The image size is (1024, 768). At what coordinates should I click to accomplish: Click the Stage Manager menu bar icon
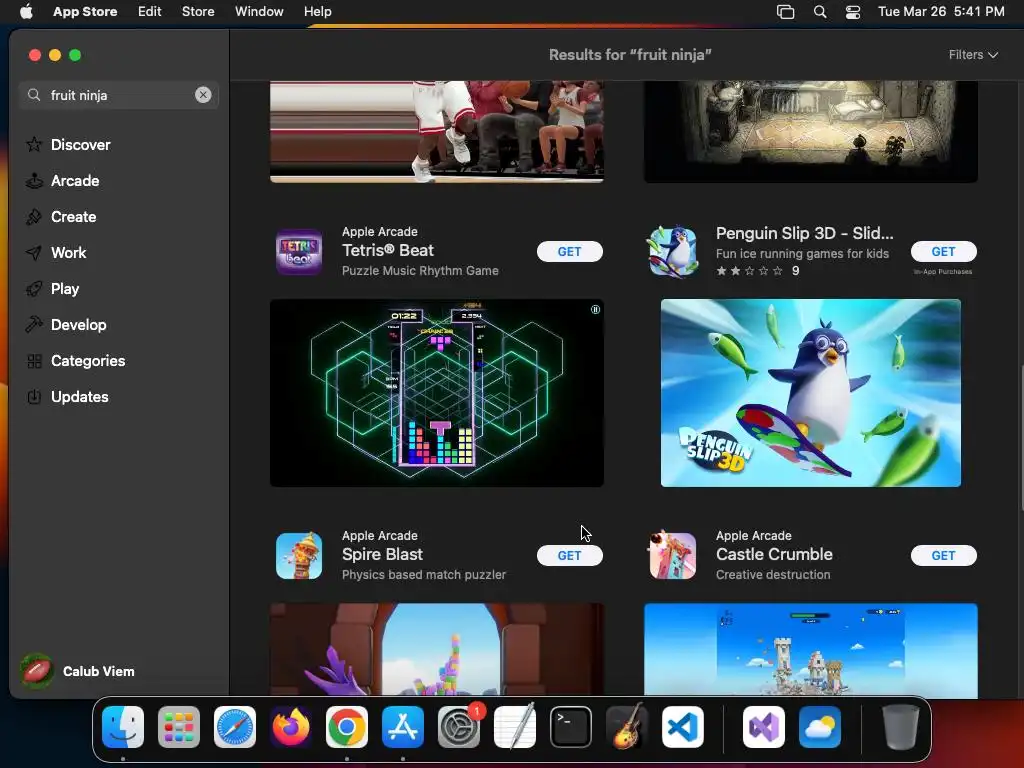(786, 11)
